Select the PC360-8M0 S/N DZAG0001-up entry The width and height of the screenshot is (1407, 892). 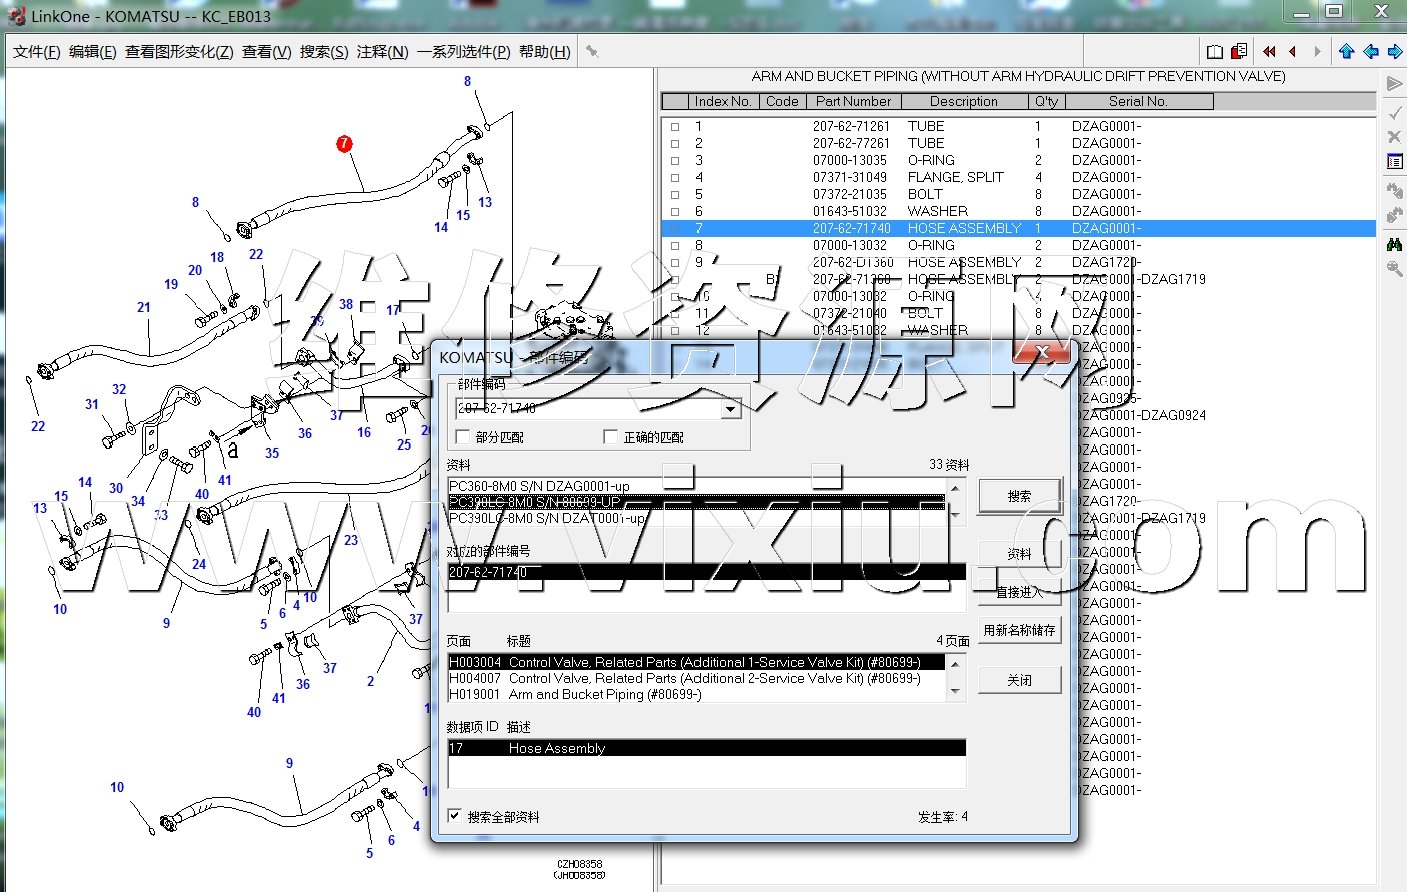(540, 486)
